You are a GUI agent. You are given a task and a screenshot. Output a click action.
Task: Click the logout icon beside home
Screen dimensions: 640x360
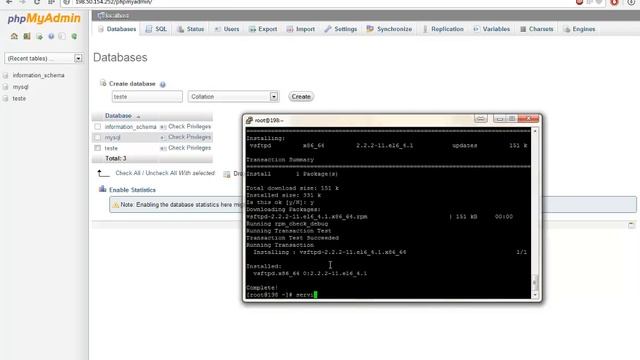pos(27,36)
